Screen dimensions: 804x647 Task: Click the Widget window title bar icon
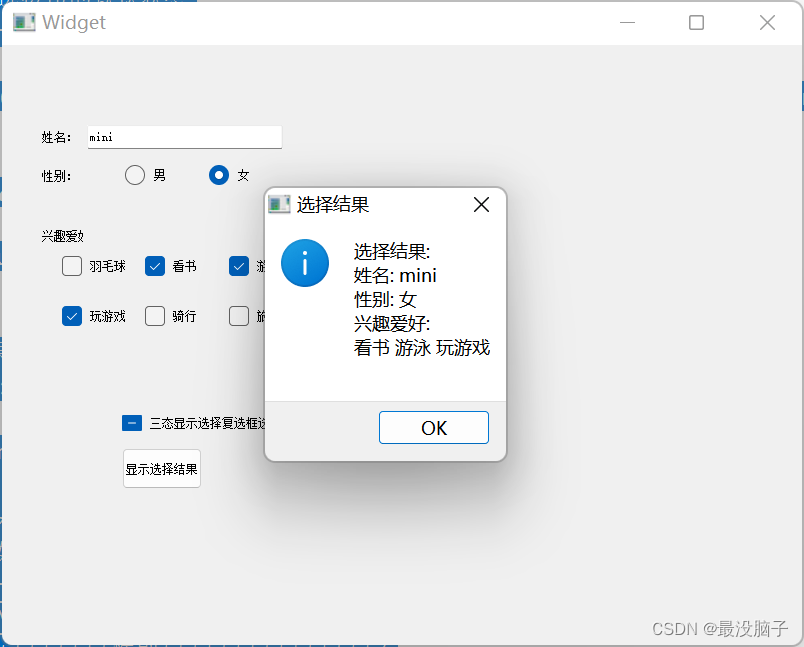point(23,21)
